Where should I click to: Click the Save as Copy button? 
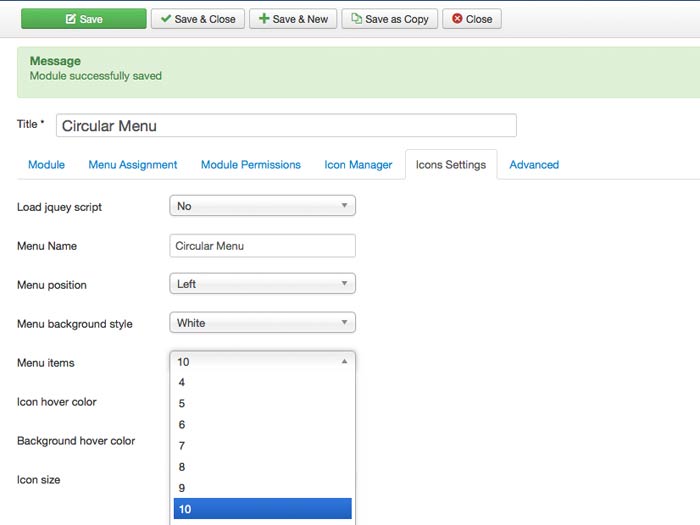[x=389, y=19]
